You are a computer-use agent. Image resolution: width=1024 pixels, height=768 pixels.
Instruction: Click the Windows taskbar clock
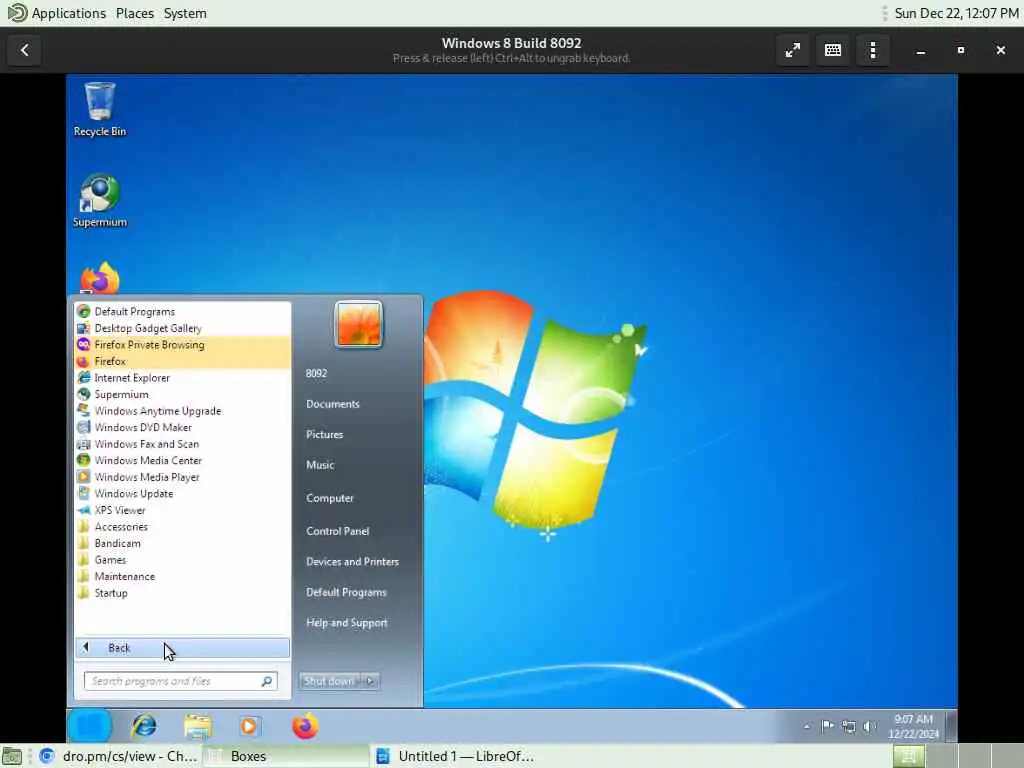(x=913, y=726)
